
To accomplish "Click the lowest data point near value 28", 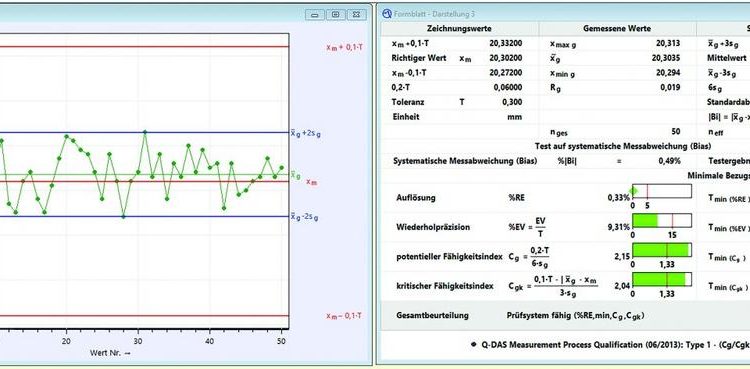I will click(x=123, y=217).
